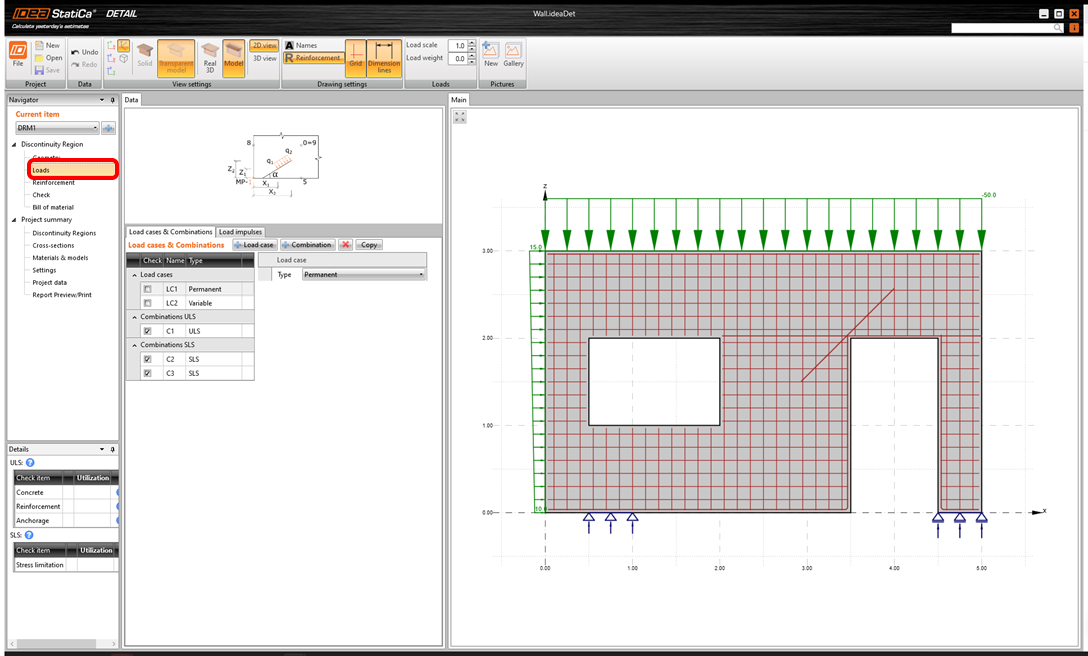1088x656 pixels.
Task: Switch to Solid view mode
Action: 145,55
